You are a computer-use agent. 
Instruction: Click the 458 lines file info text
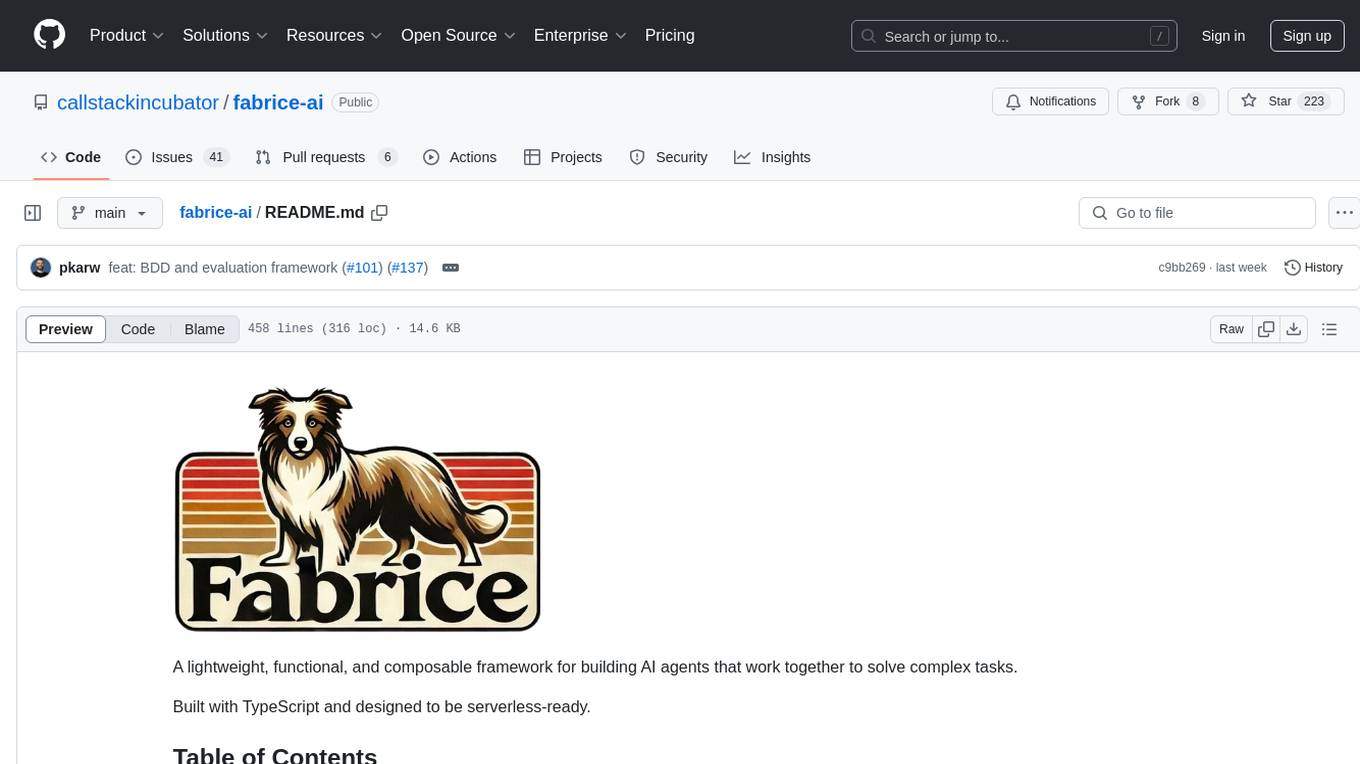(354, 329)
